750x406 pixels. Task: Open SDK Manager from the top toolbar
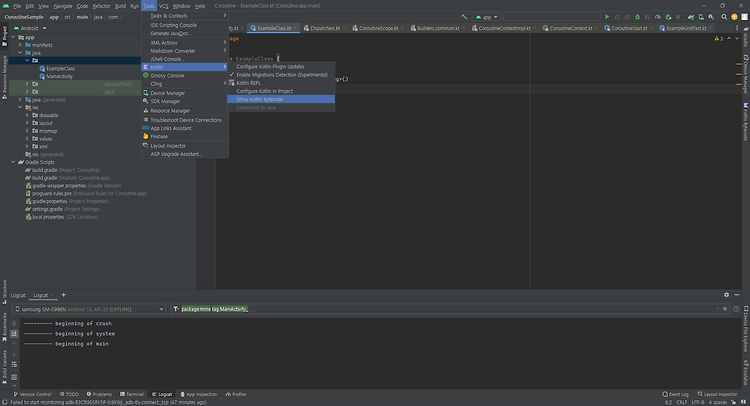[711, 17]
